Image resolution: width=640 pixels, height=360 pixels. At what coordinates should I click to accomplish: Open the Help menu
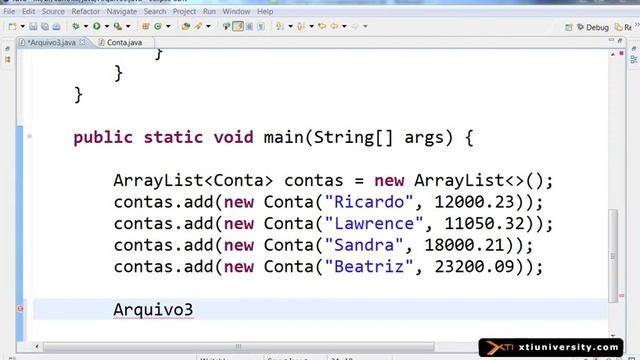265,11
